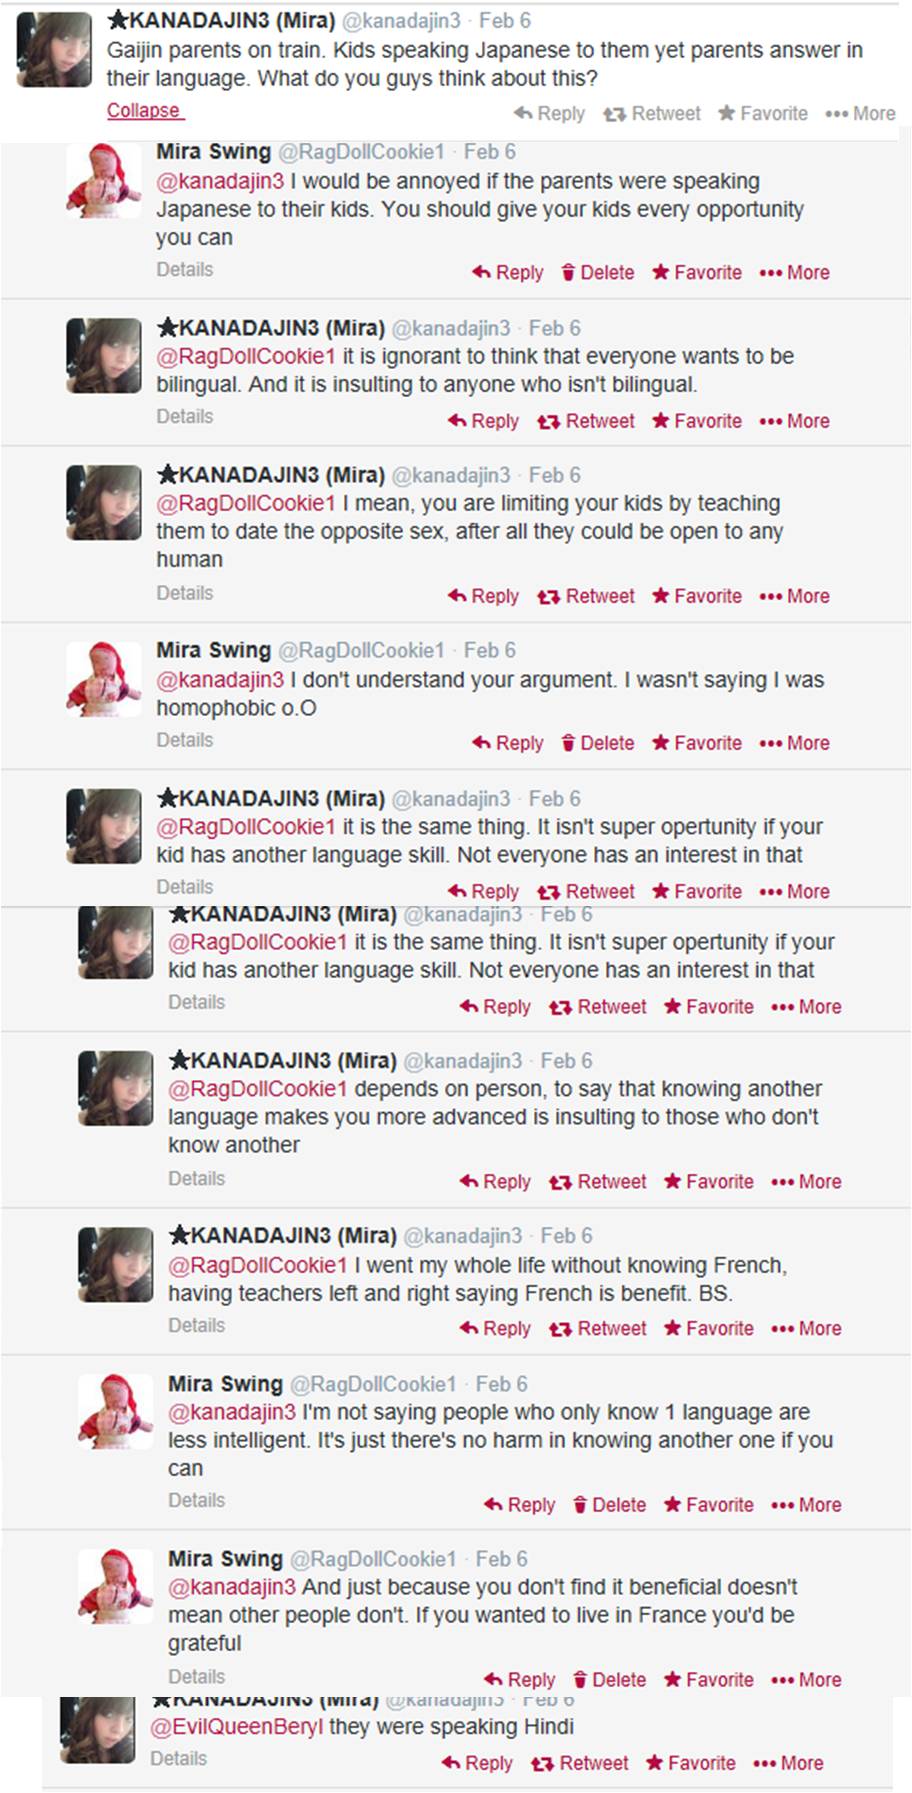The height and width of the screenshot is (1793, 912).
Task: Delete the "I would be annoyed" tweet
Action: pos(597,273)
